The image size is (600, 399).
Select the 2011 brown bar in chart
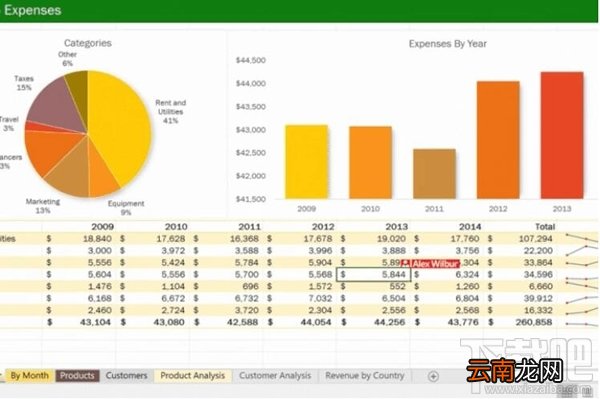click(x=434, y=174)
